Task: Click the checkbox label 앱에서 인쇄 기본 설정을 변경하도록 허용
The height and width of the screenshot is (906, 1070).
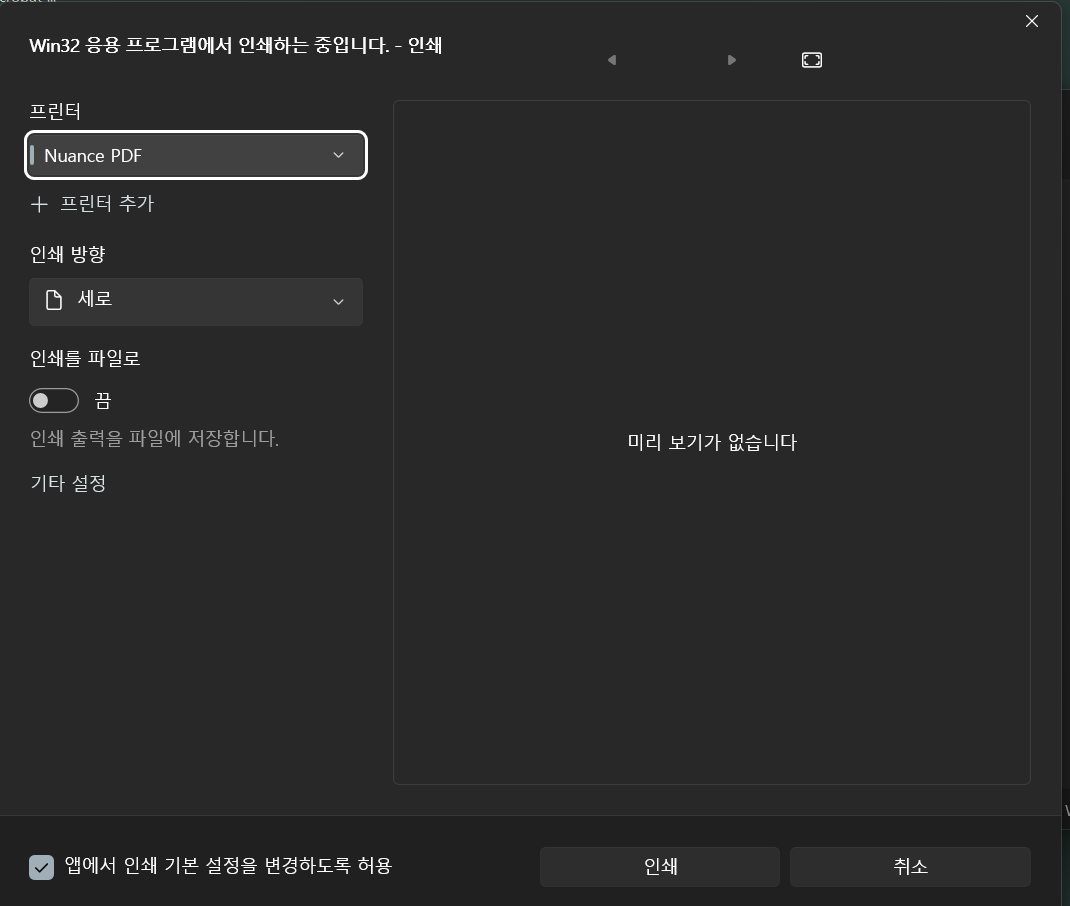Action: [x=228, y=866]
